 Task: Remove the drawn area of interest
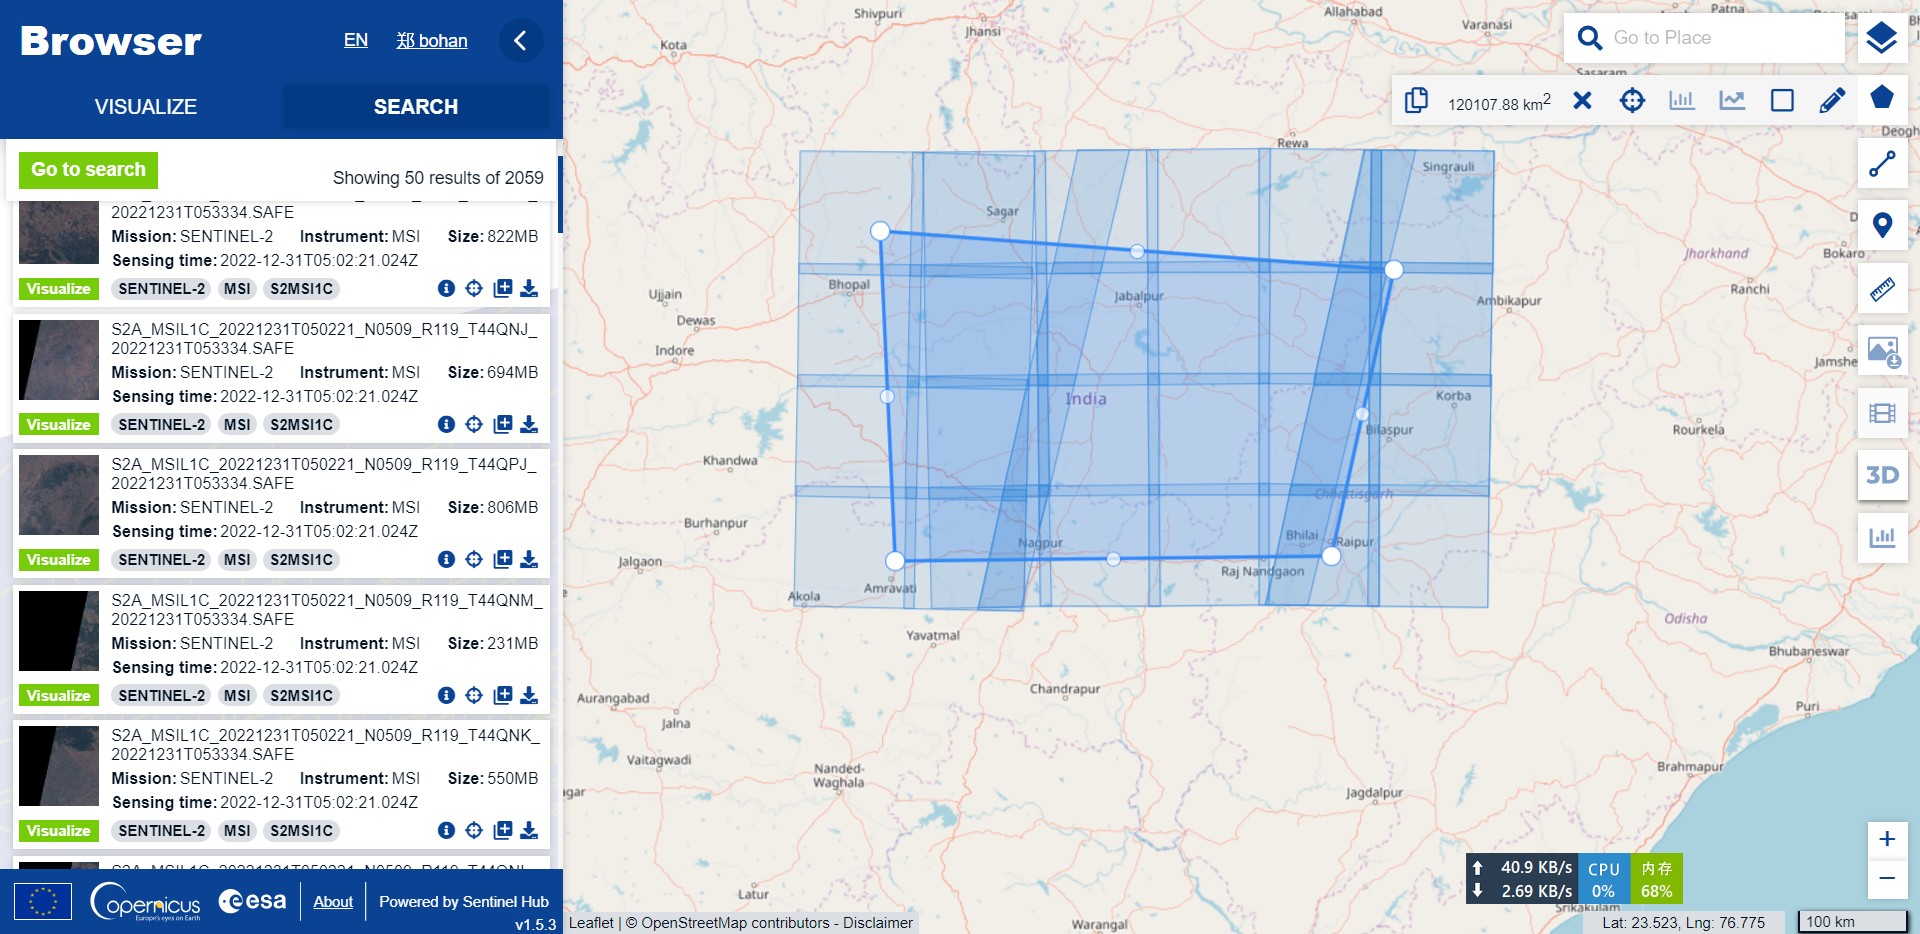pos(1582,100)
